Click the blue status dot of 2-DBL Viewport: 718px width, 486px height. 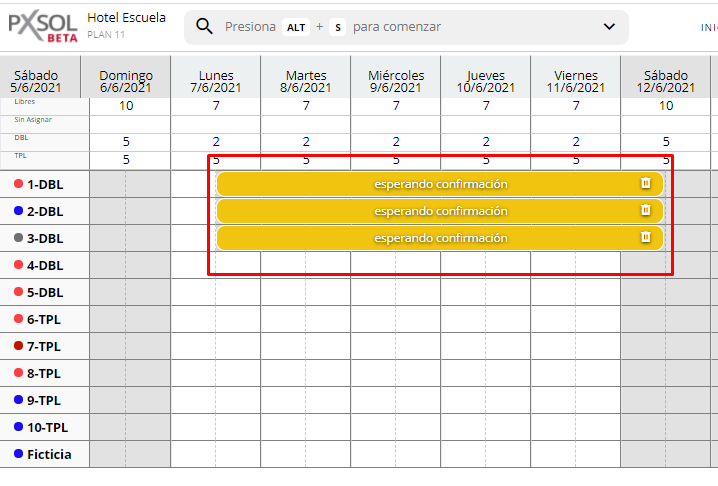19,211
